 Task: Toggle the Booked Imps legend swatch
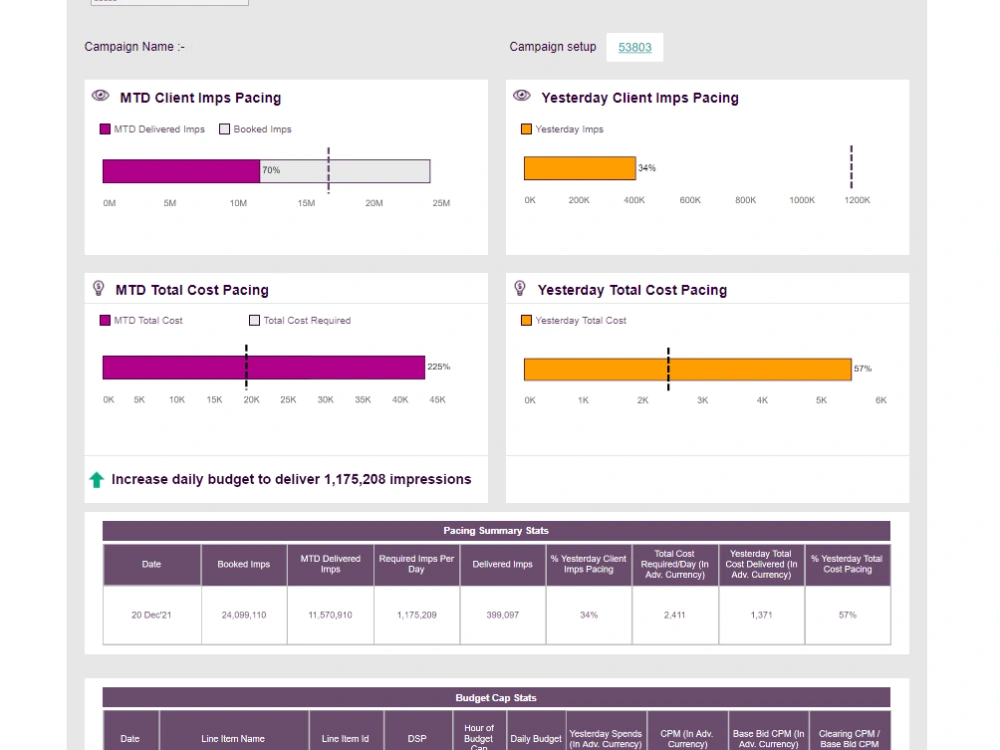[x=224, y=128]
